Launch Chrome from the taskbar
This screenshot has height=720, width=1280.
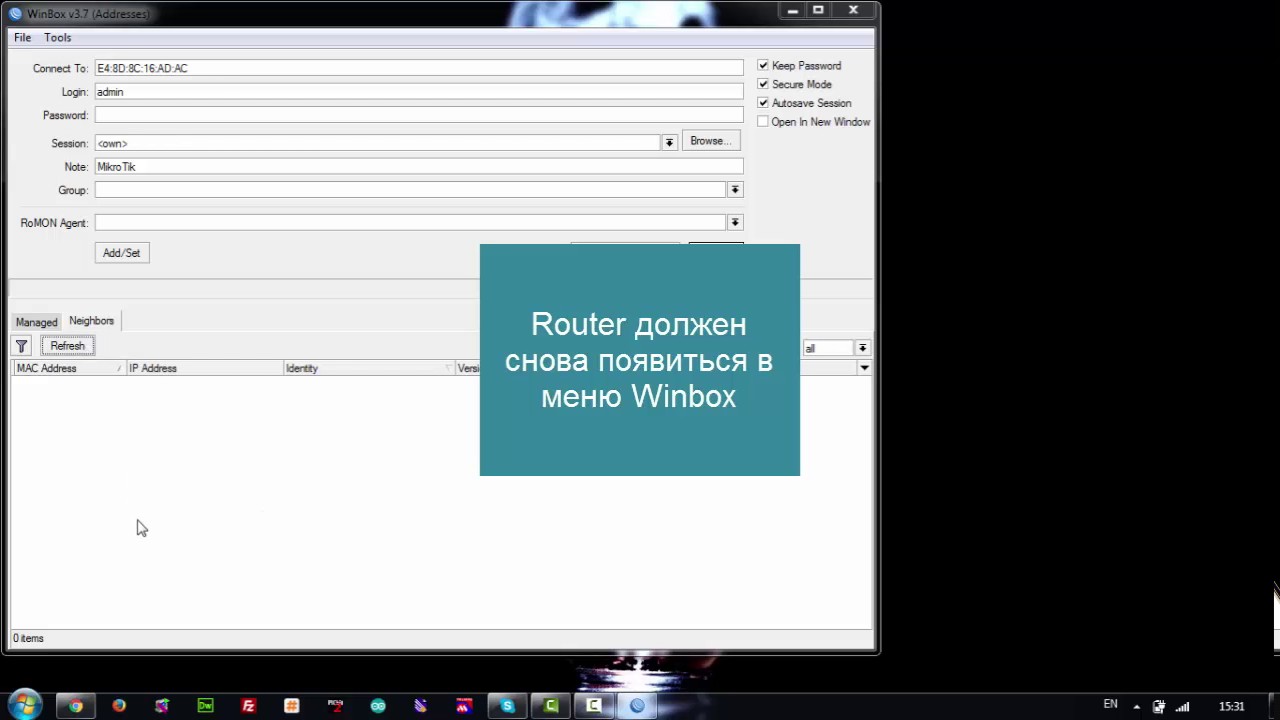pos(75,705)
